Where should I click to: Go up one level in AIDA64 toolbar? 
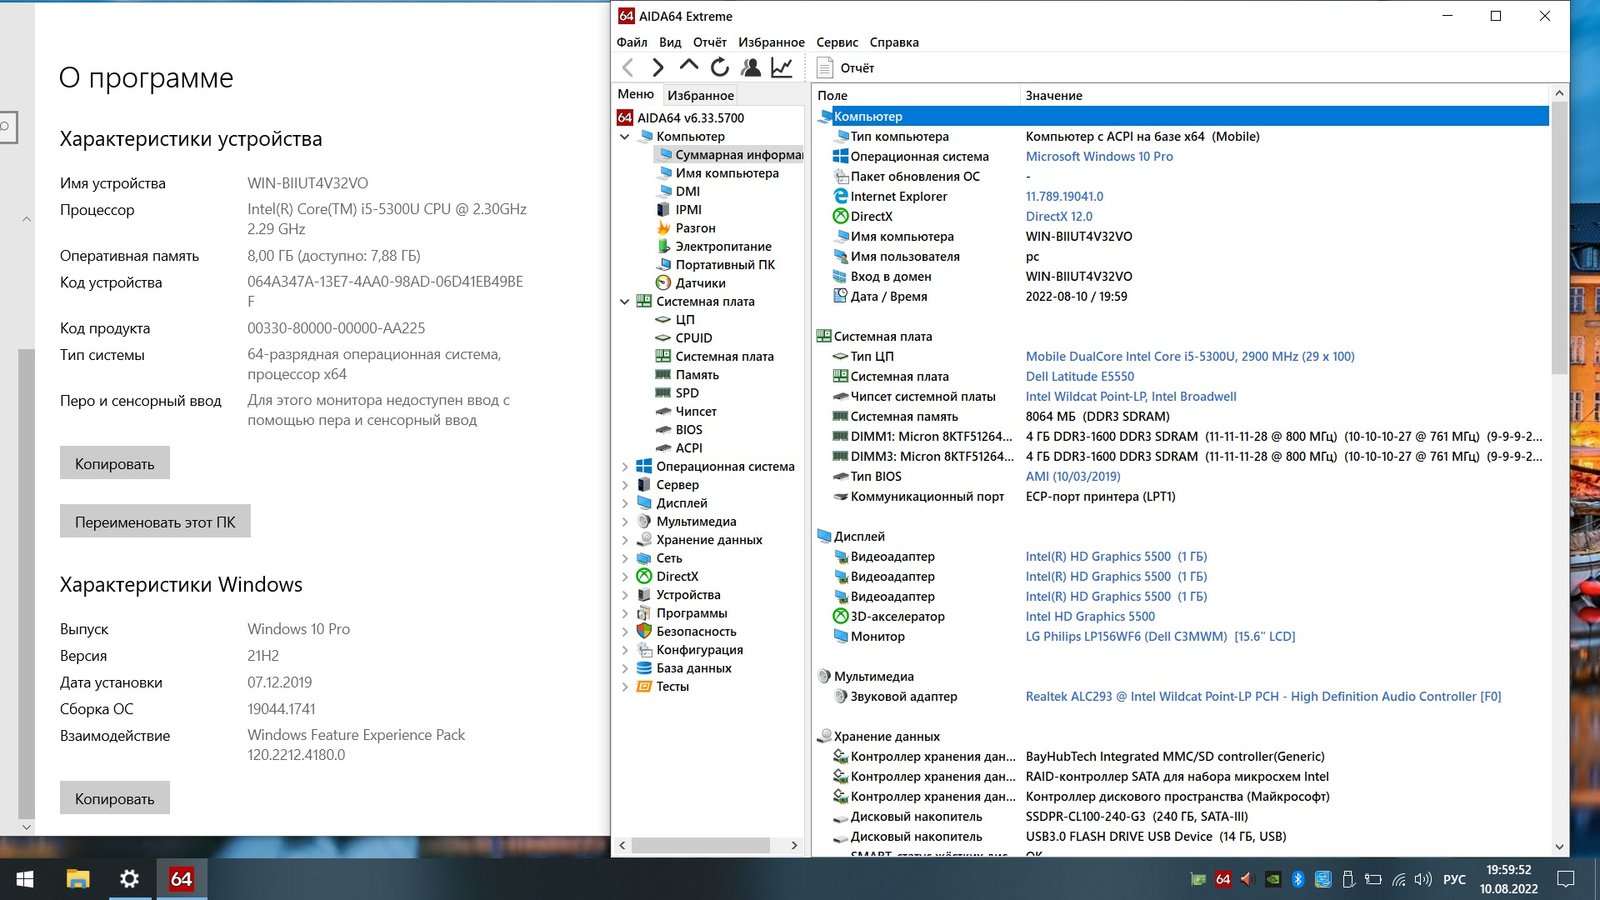pos(688,66)
